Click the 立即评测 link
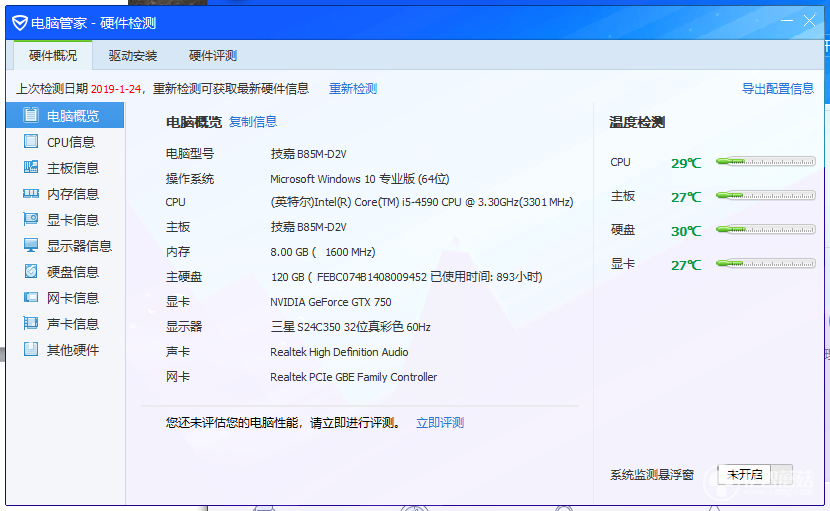 (x=440, y=423)
